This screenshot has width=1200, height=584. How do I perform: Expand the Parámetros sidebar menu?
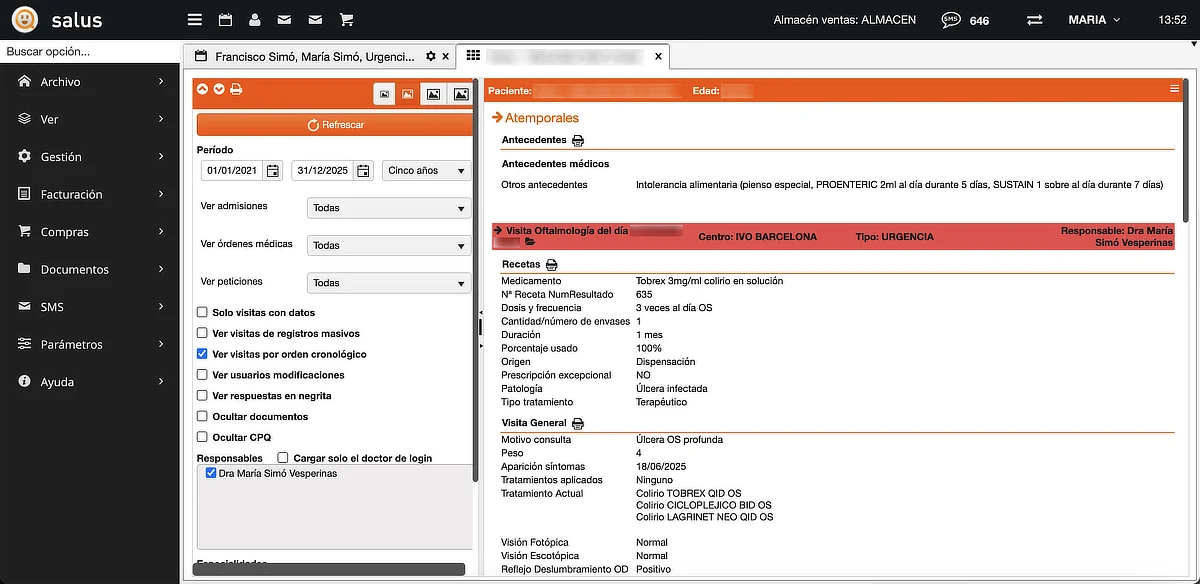pos(90,344)
